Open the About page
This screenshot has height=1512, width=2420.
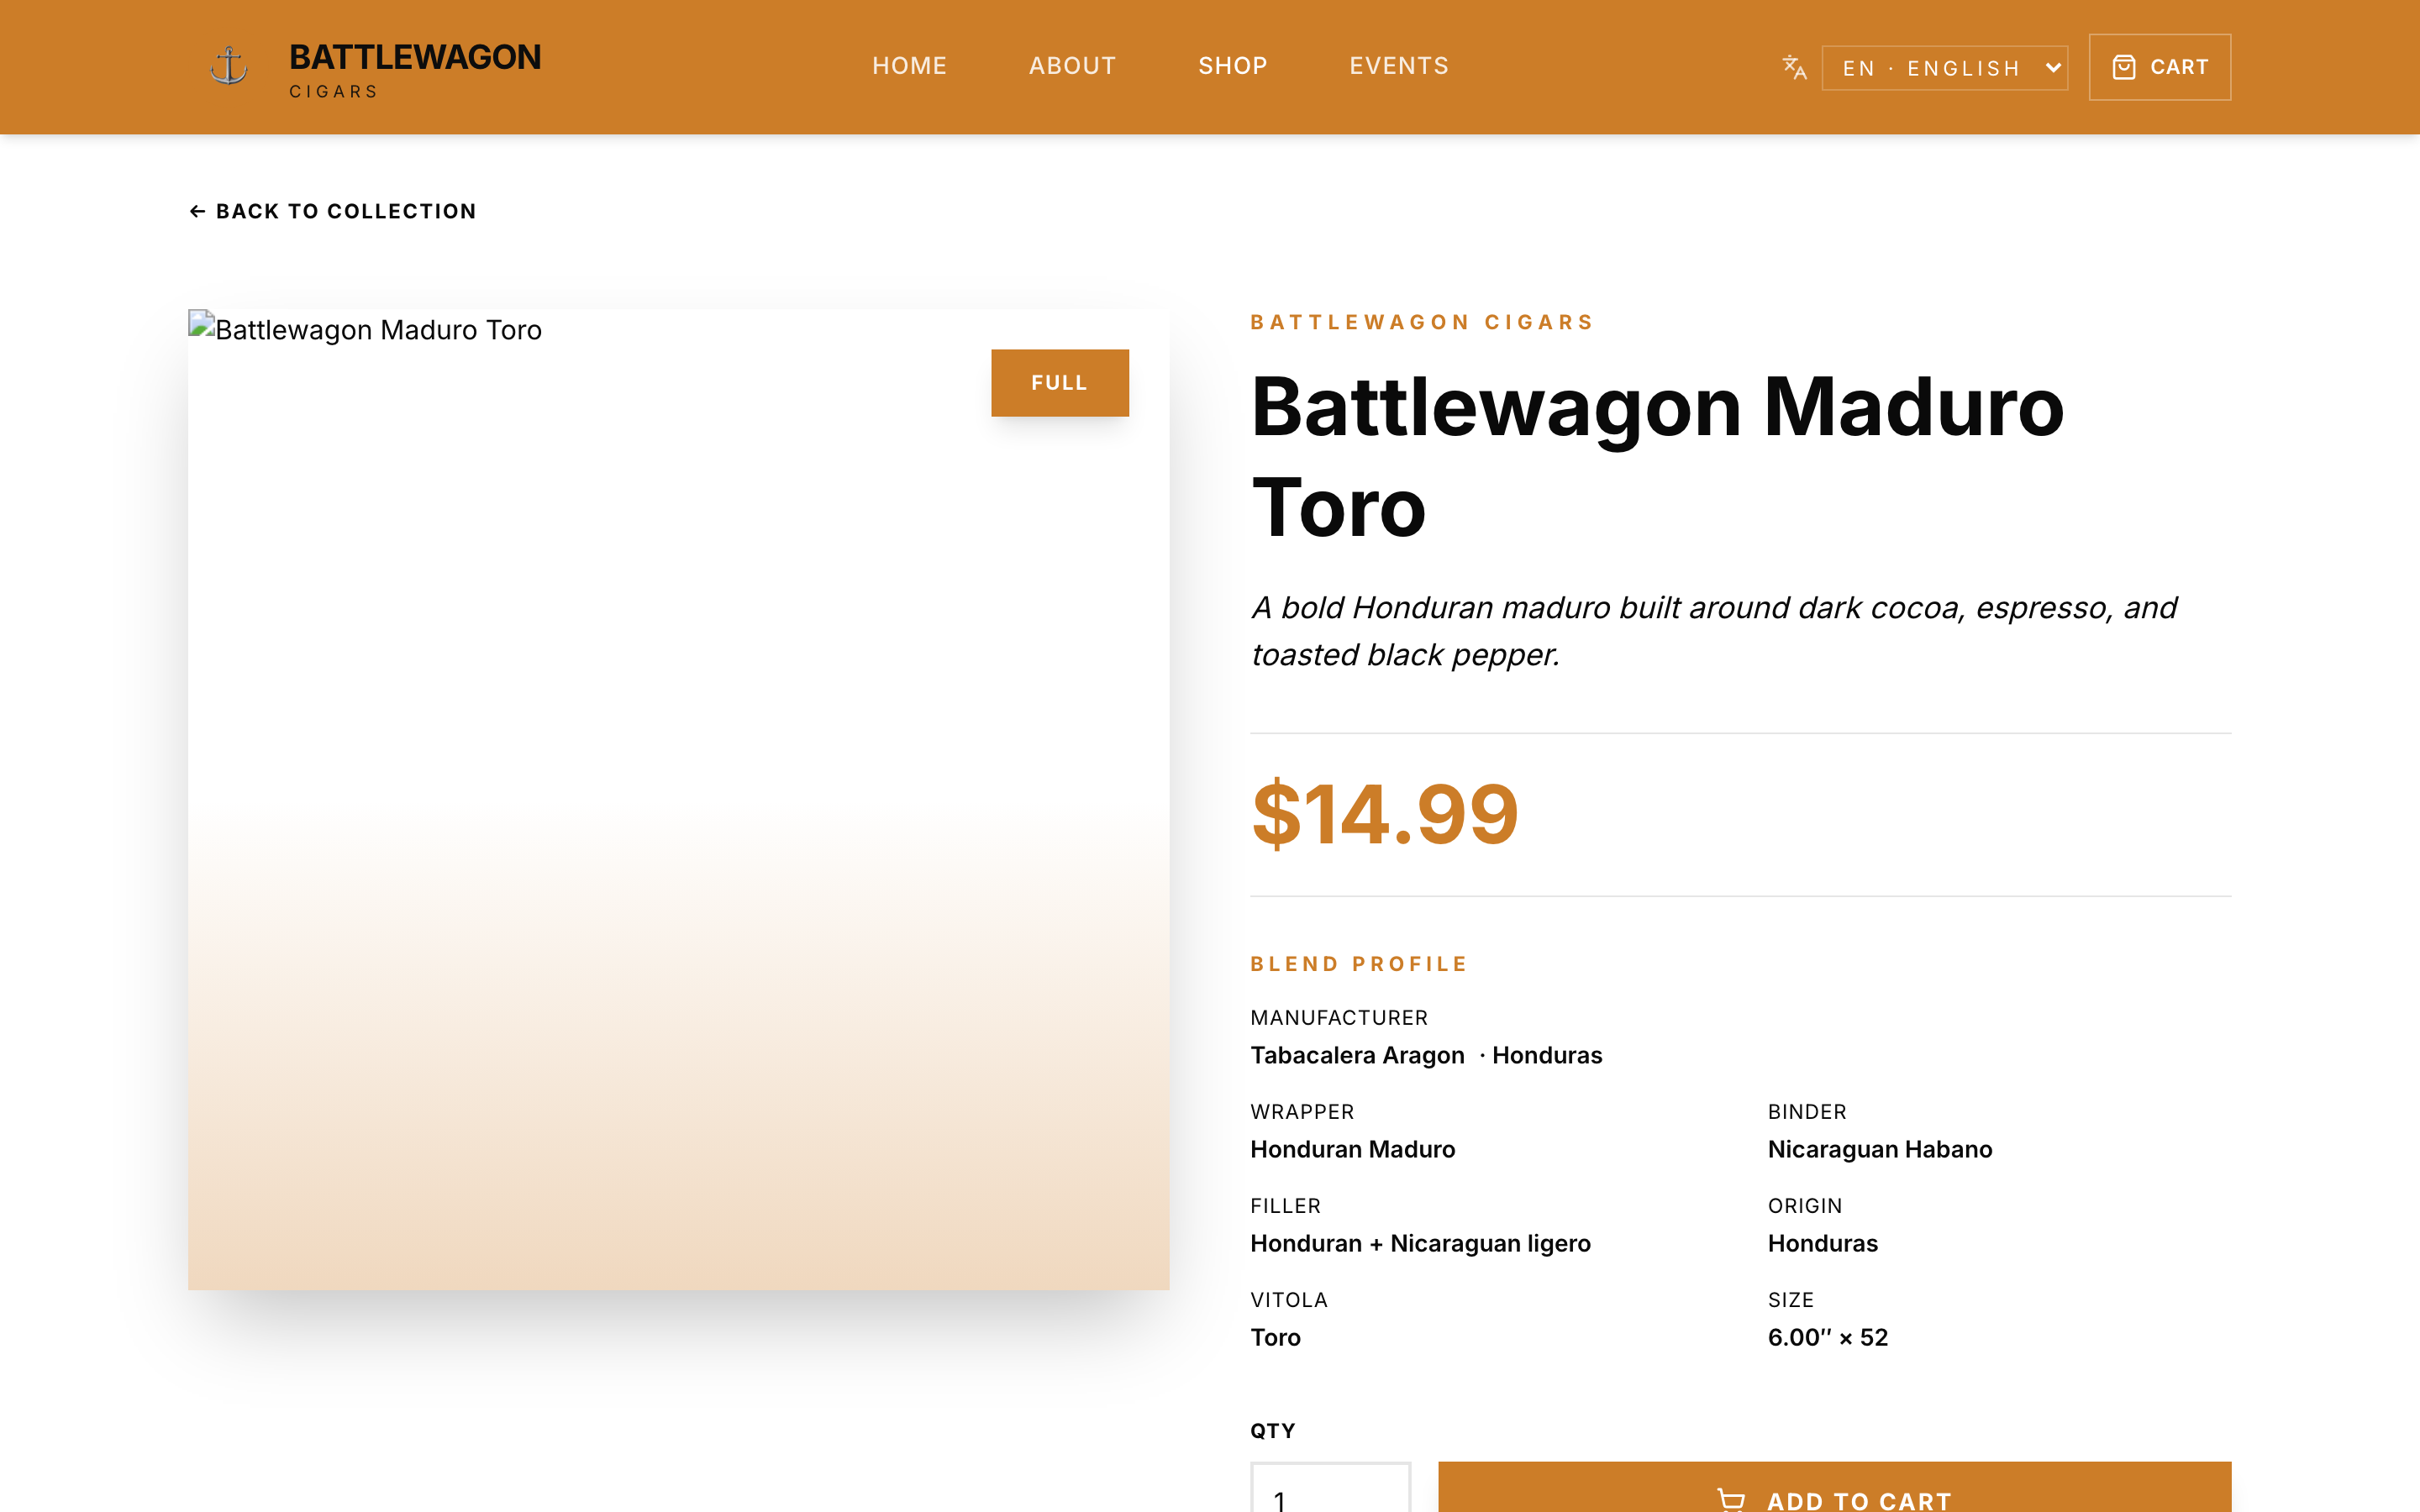pos(1072,66)
